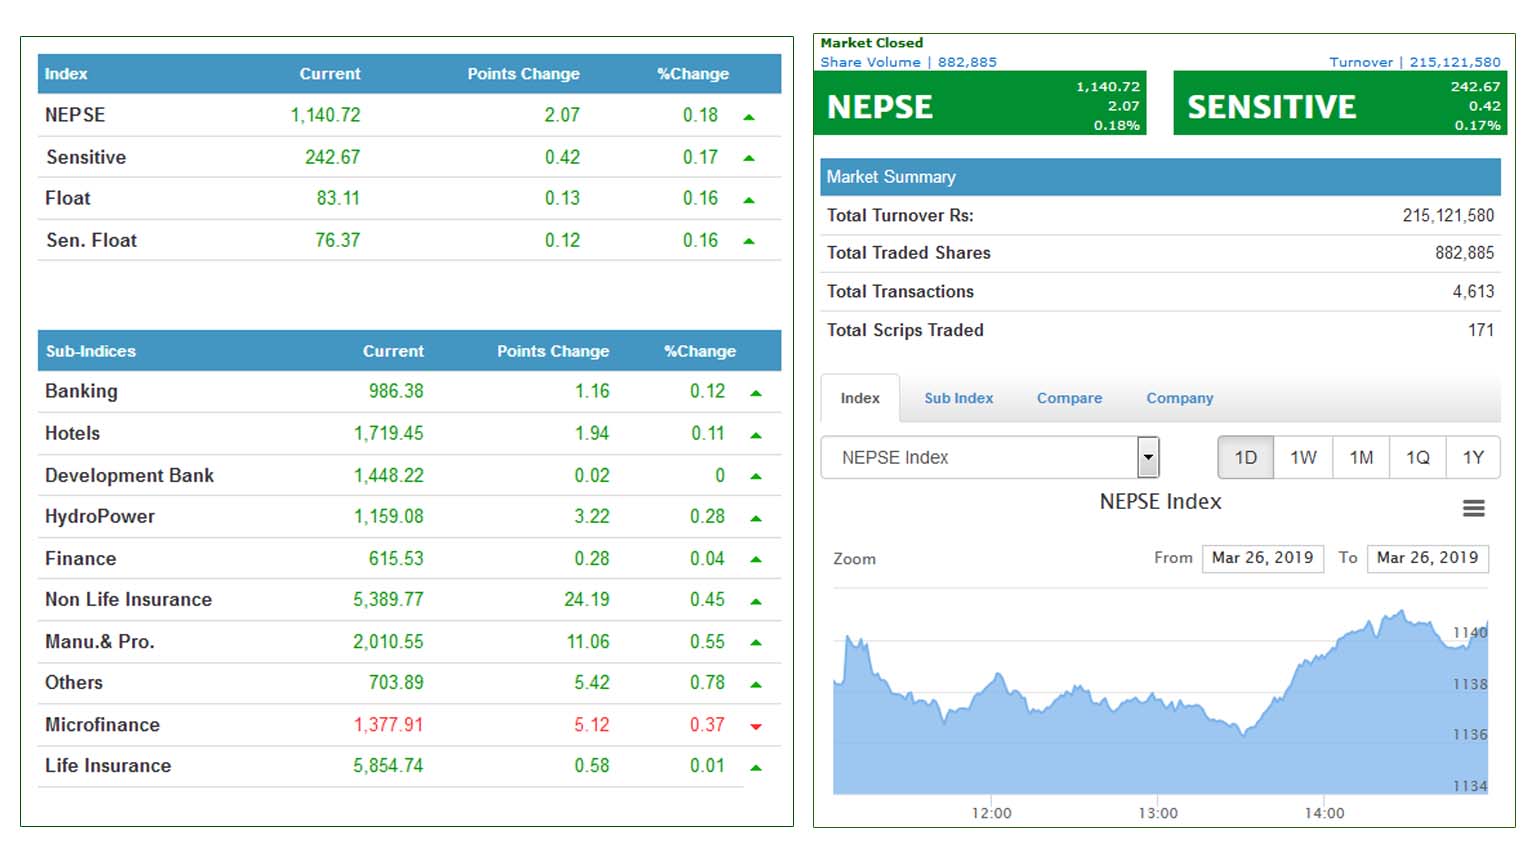Click the up arrow in Sen. Float row
Screen dimensions: 1526x845
coord(749,241)
